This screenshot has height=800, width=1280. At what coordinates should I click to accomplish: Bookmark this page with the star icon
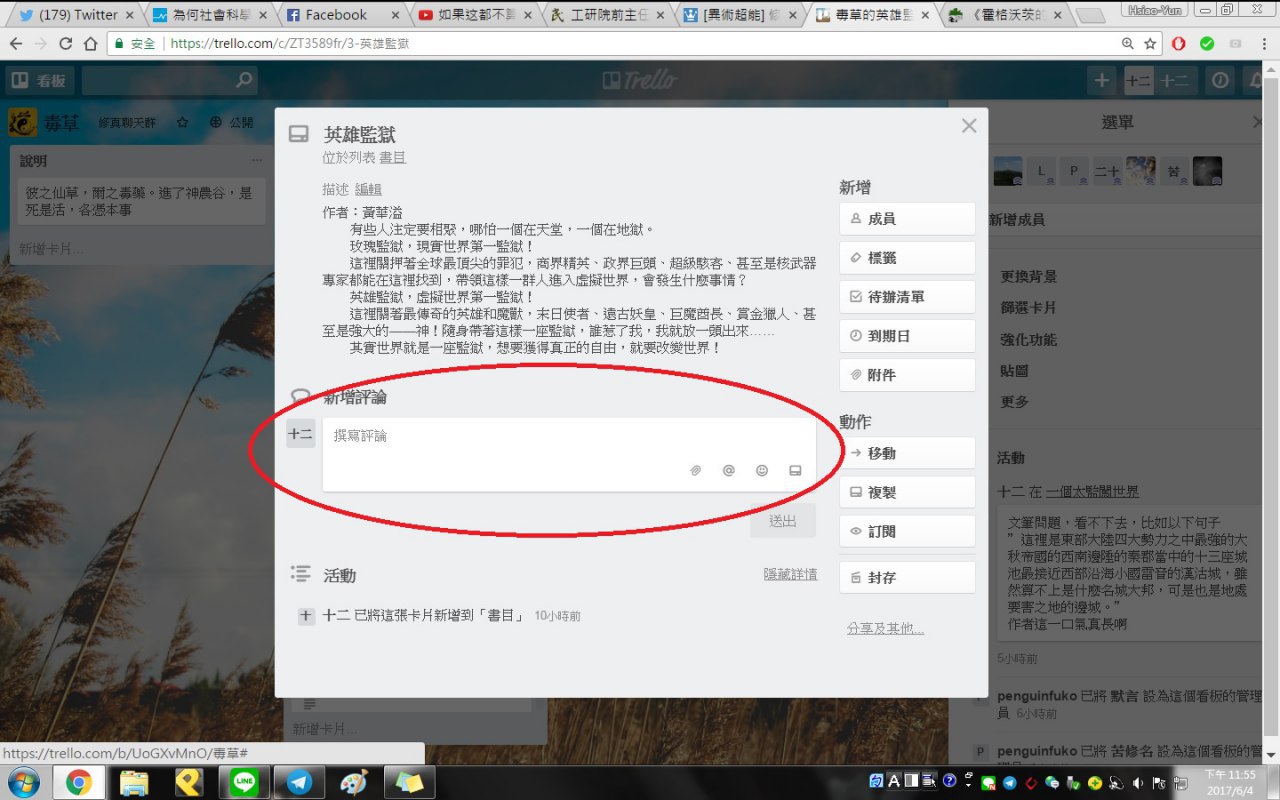1151,44
